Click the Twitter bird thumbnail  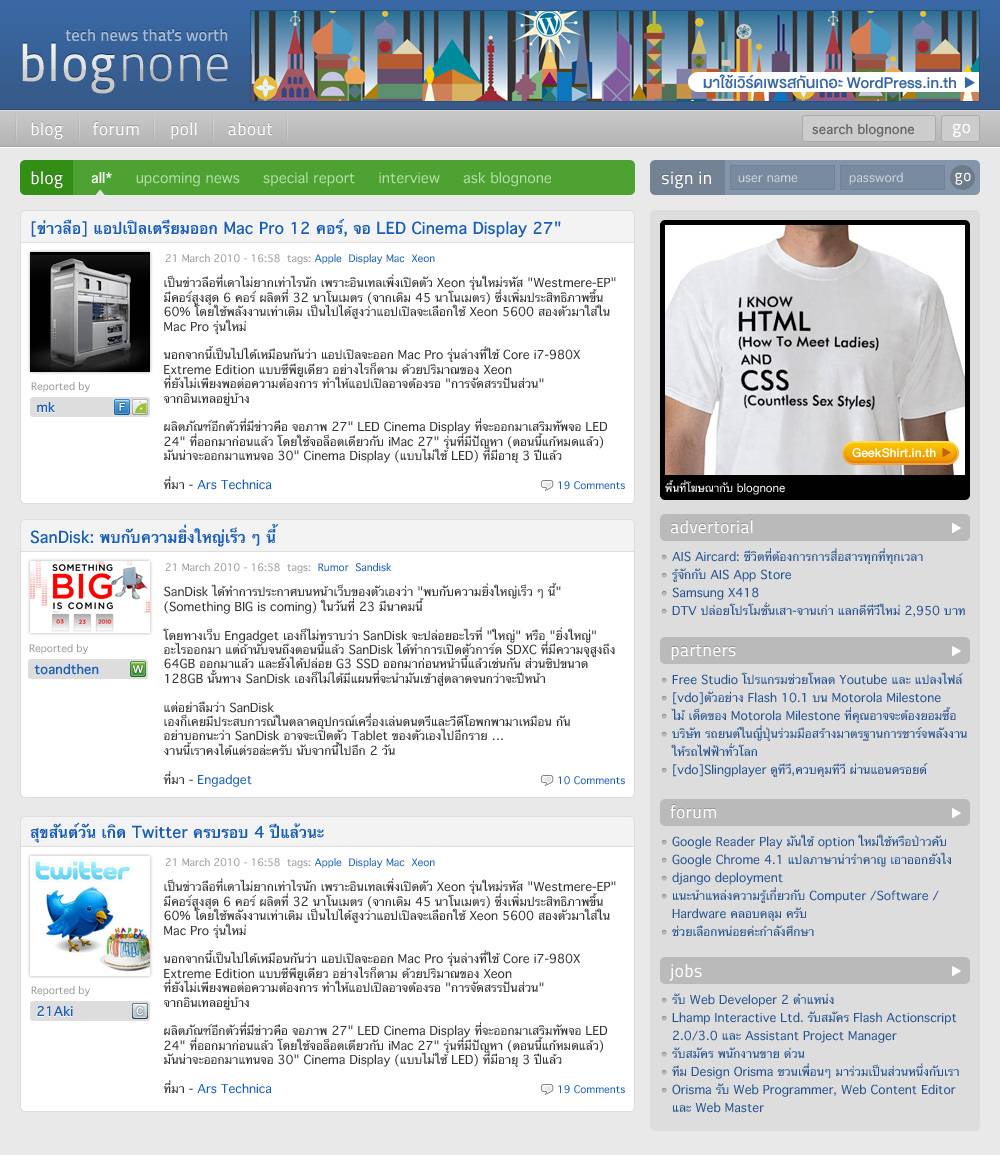pyautogui.click(x=90, y=916)
